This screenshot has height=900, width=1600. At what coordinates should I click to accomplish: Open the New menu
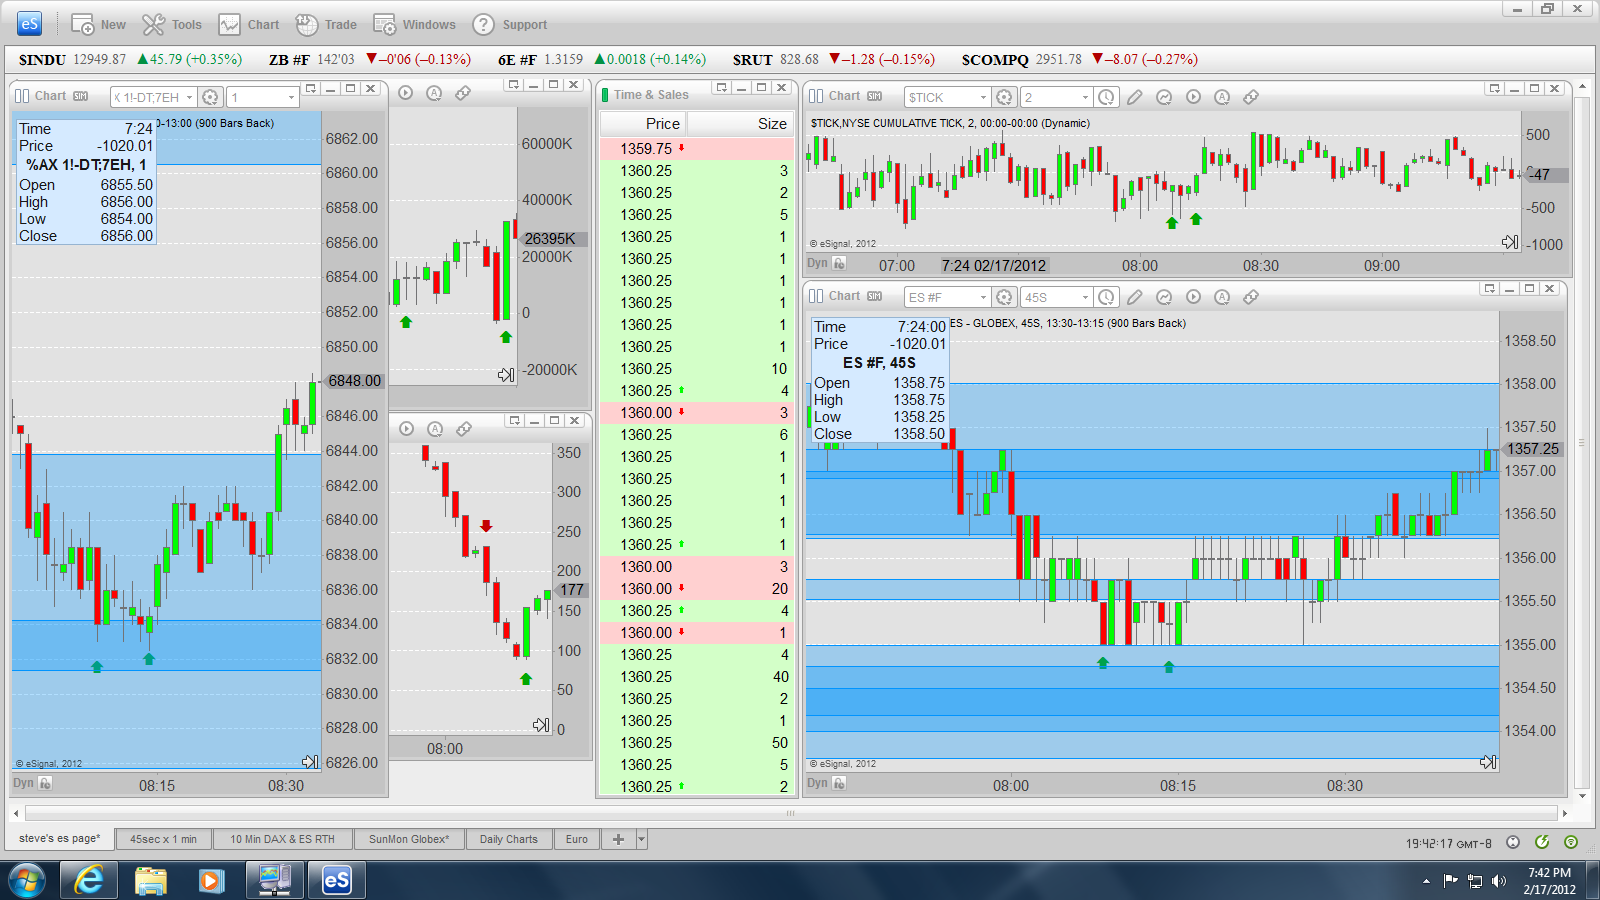98,24
